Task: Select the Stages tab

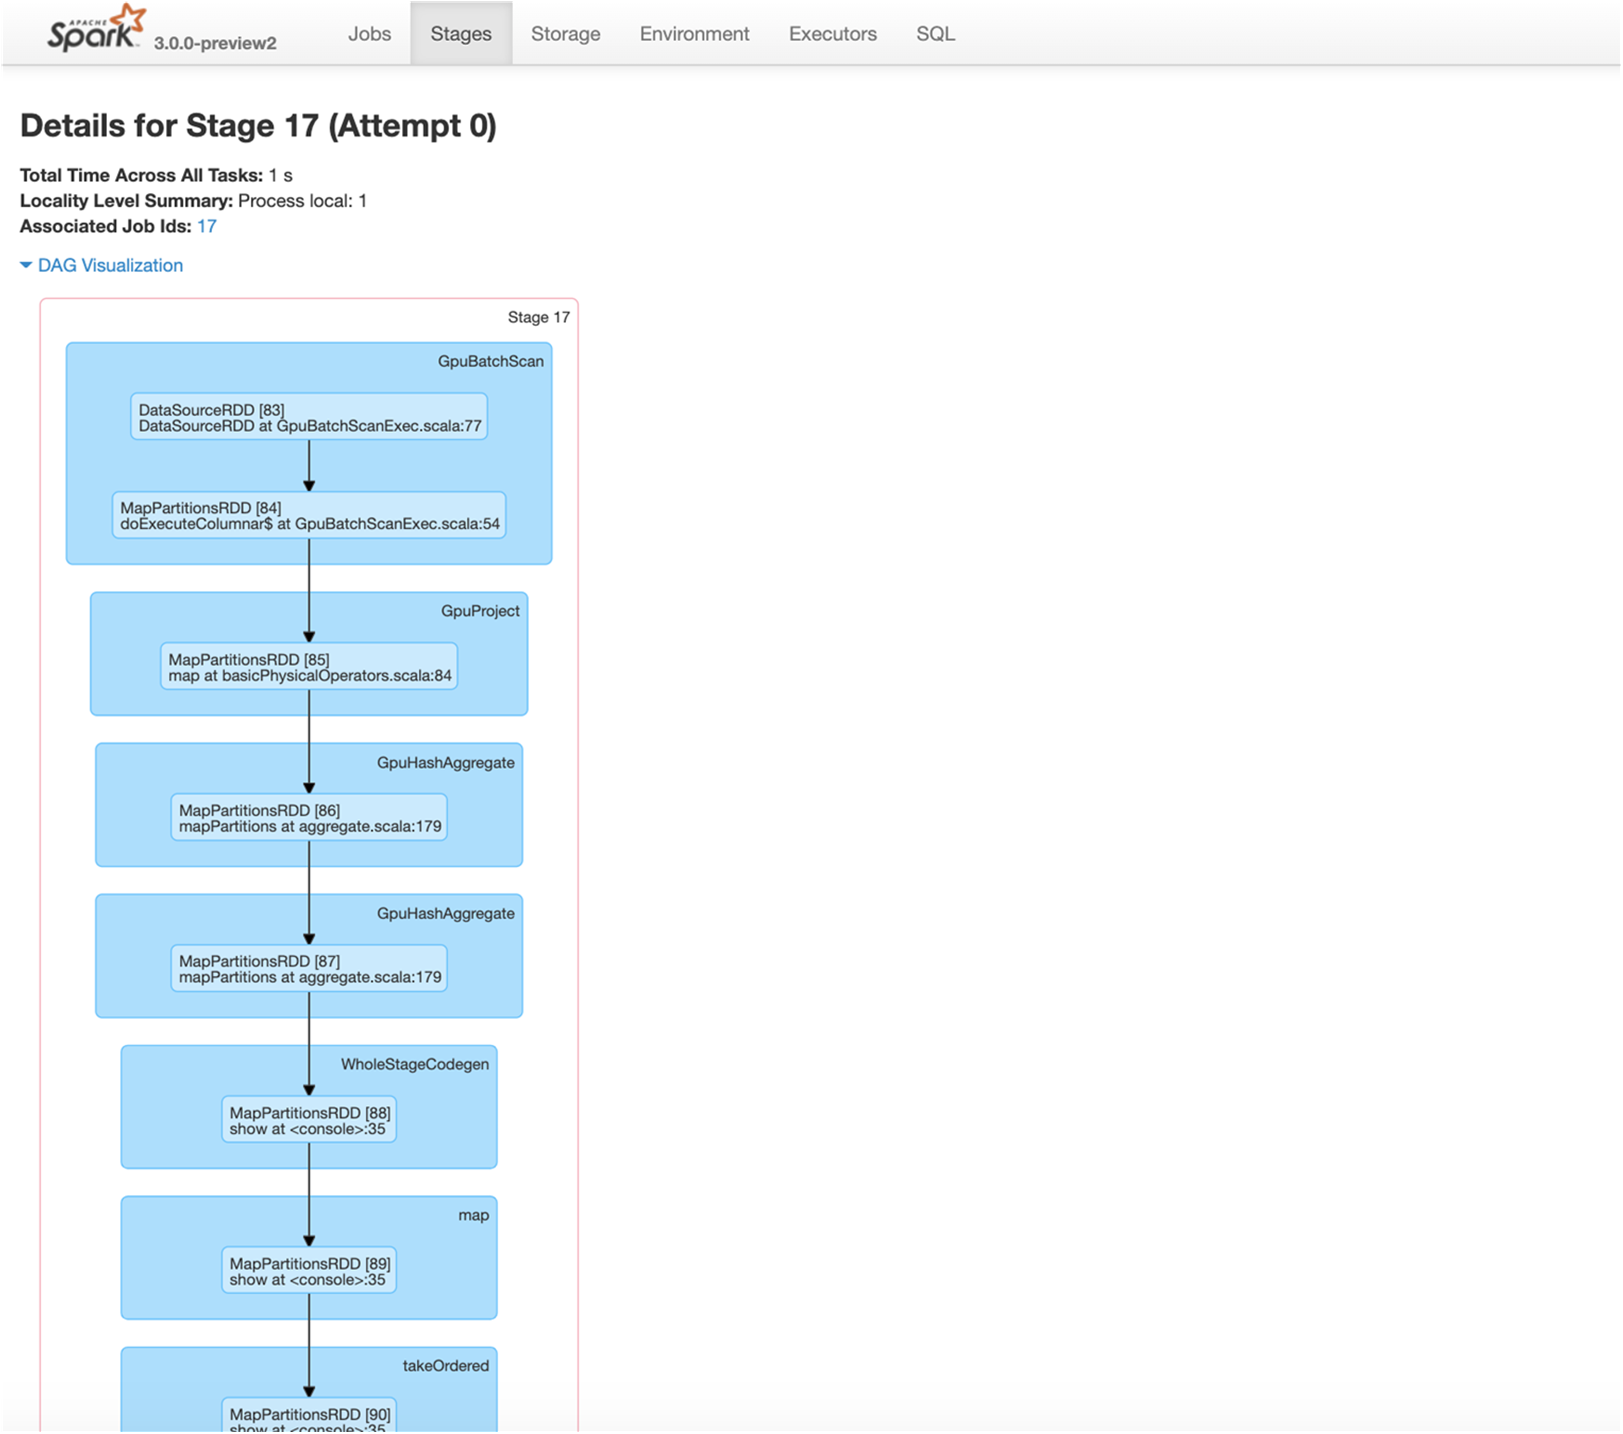Action: pos(461,34)
